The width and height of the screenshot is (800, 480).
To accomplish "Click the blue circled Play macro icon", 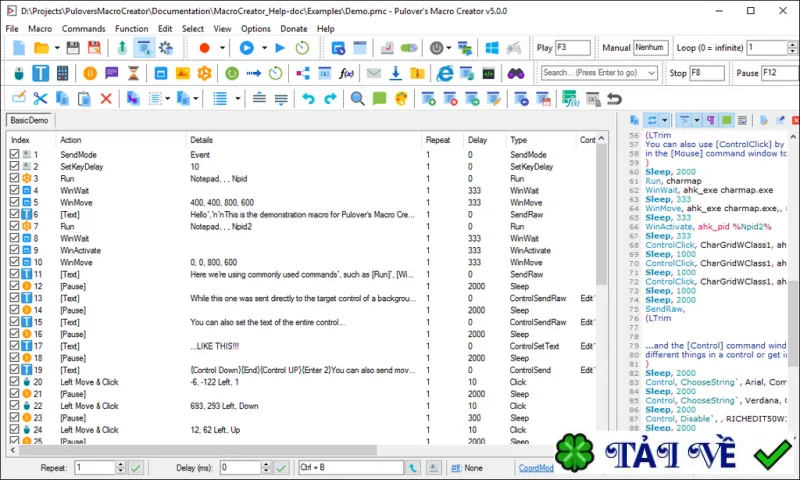I will [x=247, y=48].
